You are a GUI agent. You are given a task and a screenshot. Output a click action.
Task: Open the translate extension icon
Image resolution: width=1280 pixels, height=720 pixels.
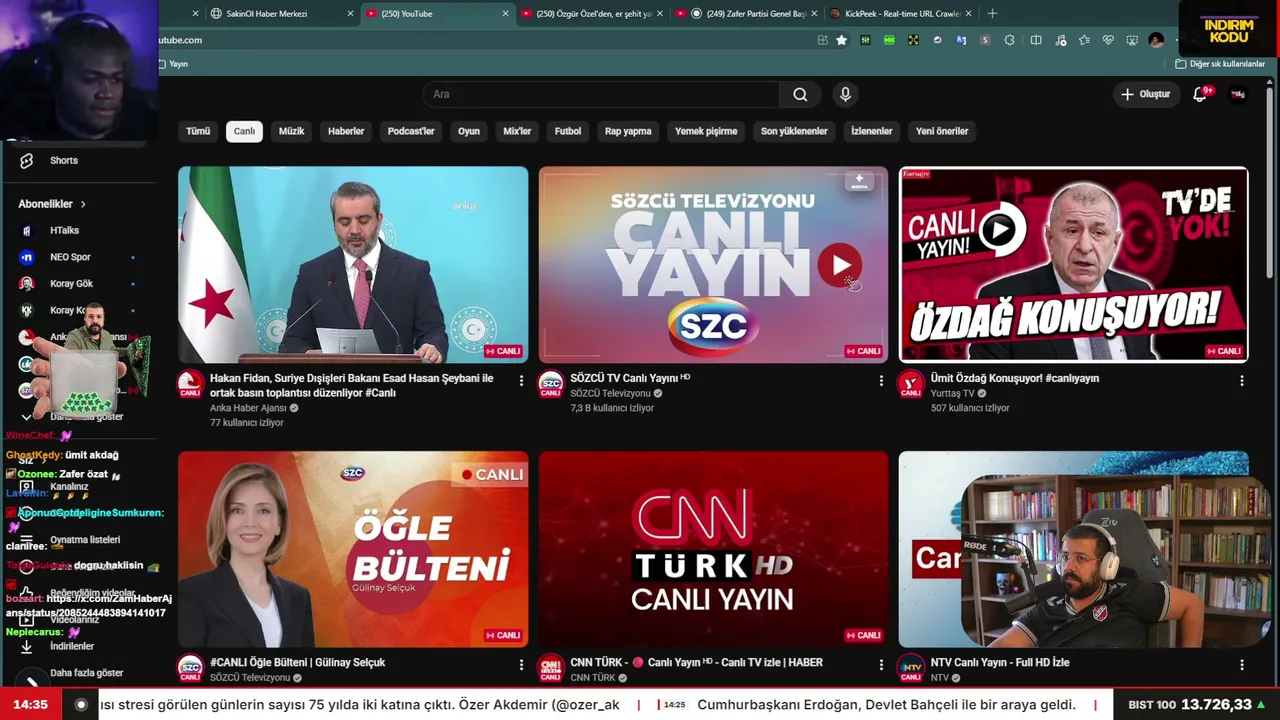tap(961, 40)
